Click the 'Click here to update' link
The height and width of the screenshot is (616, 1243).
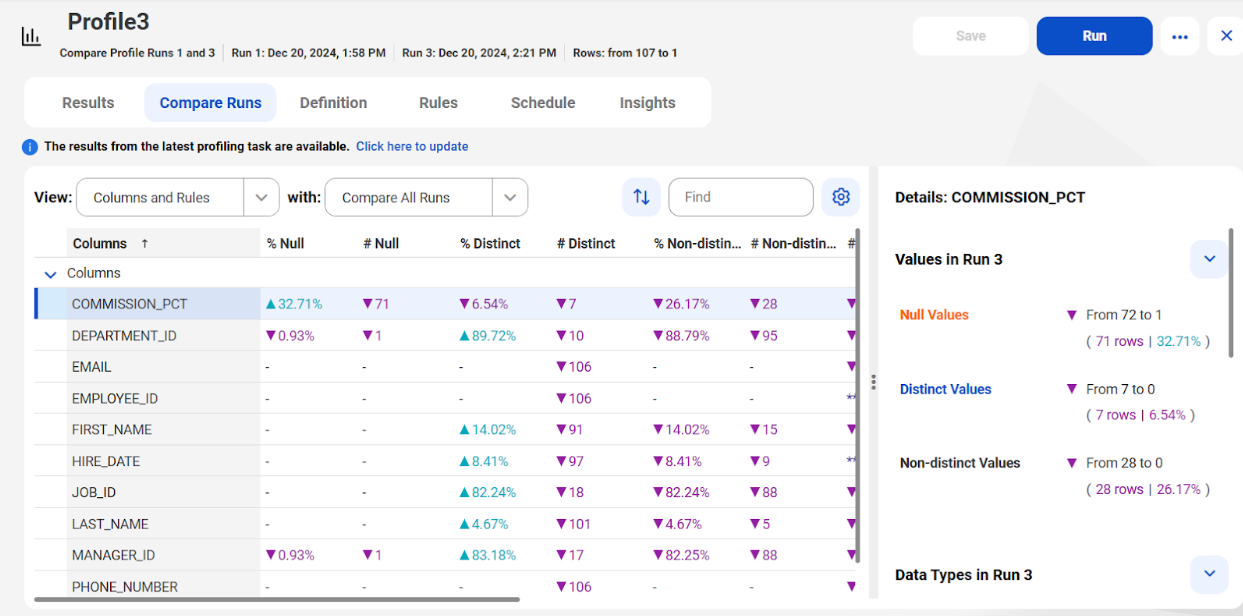pyautogui.click(x=412, y=146)
